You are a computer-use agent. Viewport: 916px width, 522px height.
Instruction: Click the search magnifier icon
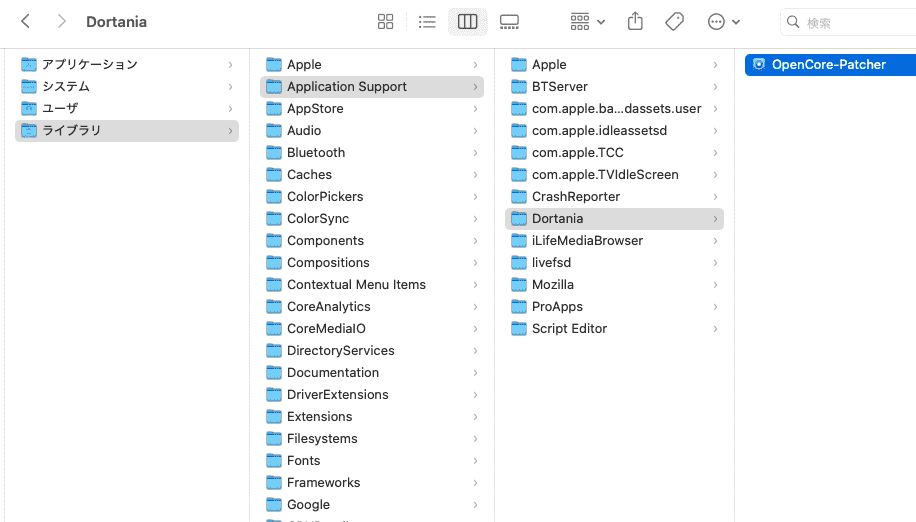[793, 22]
